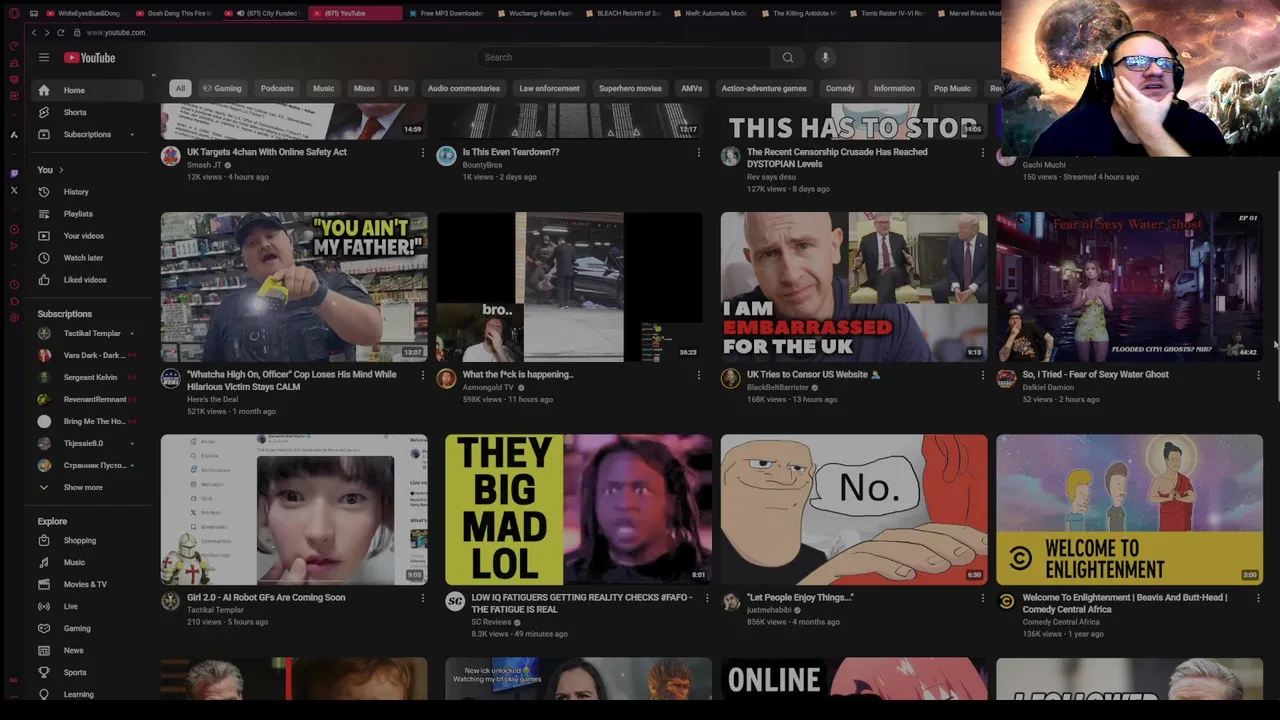The height and width of the screenshot is (720, 1280).
Task: Go forward with the browser forward arrow
Action: (x=47, y=33)
